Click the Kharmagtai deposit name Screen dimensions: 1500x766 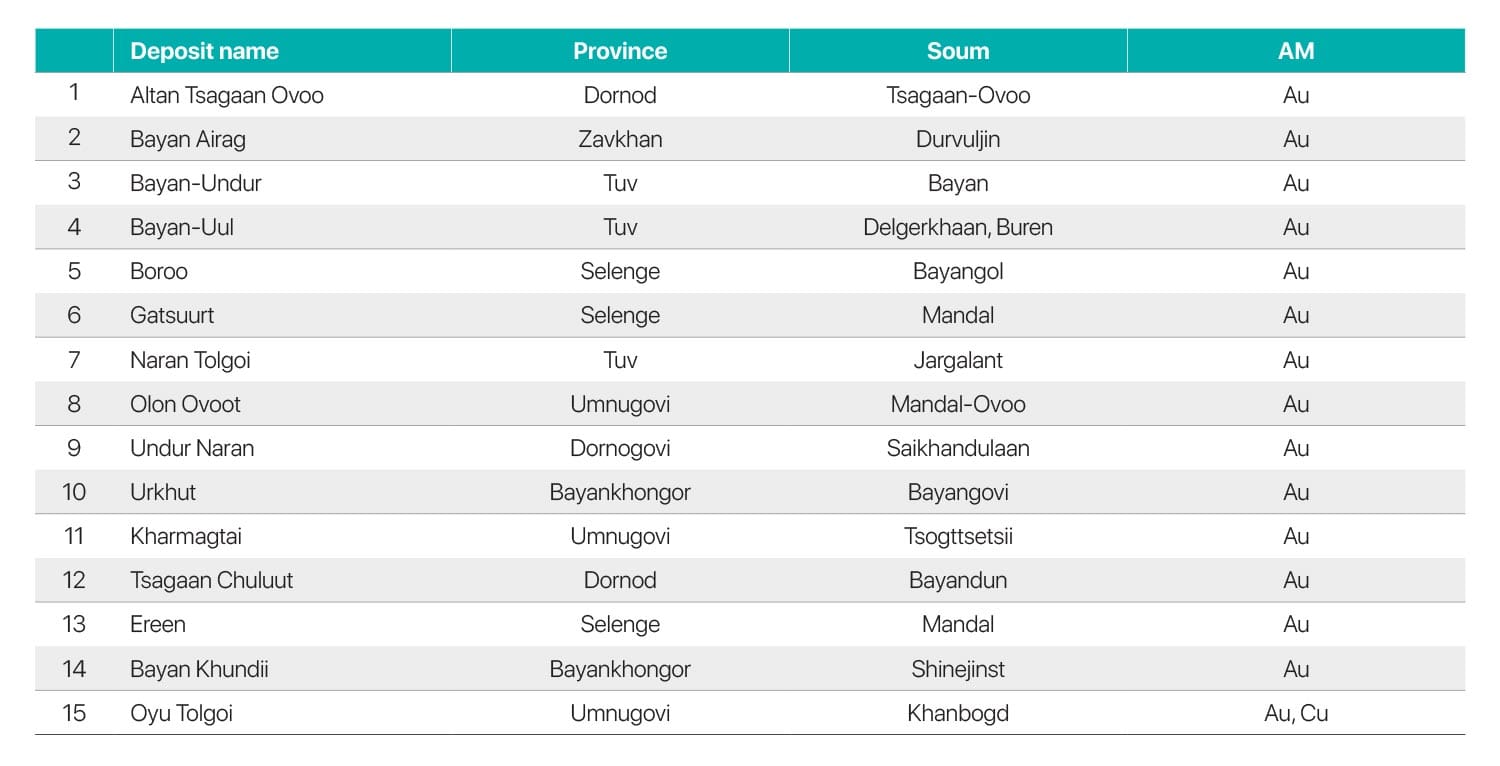click(186, 536)
